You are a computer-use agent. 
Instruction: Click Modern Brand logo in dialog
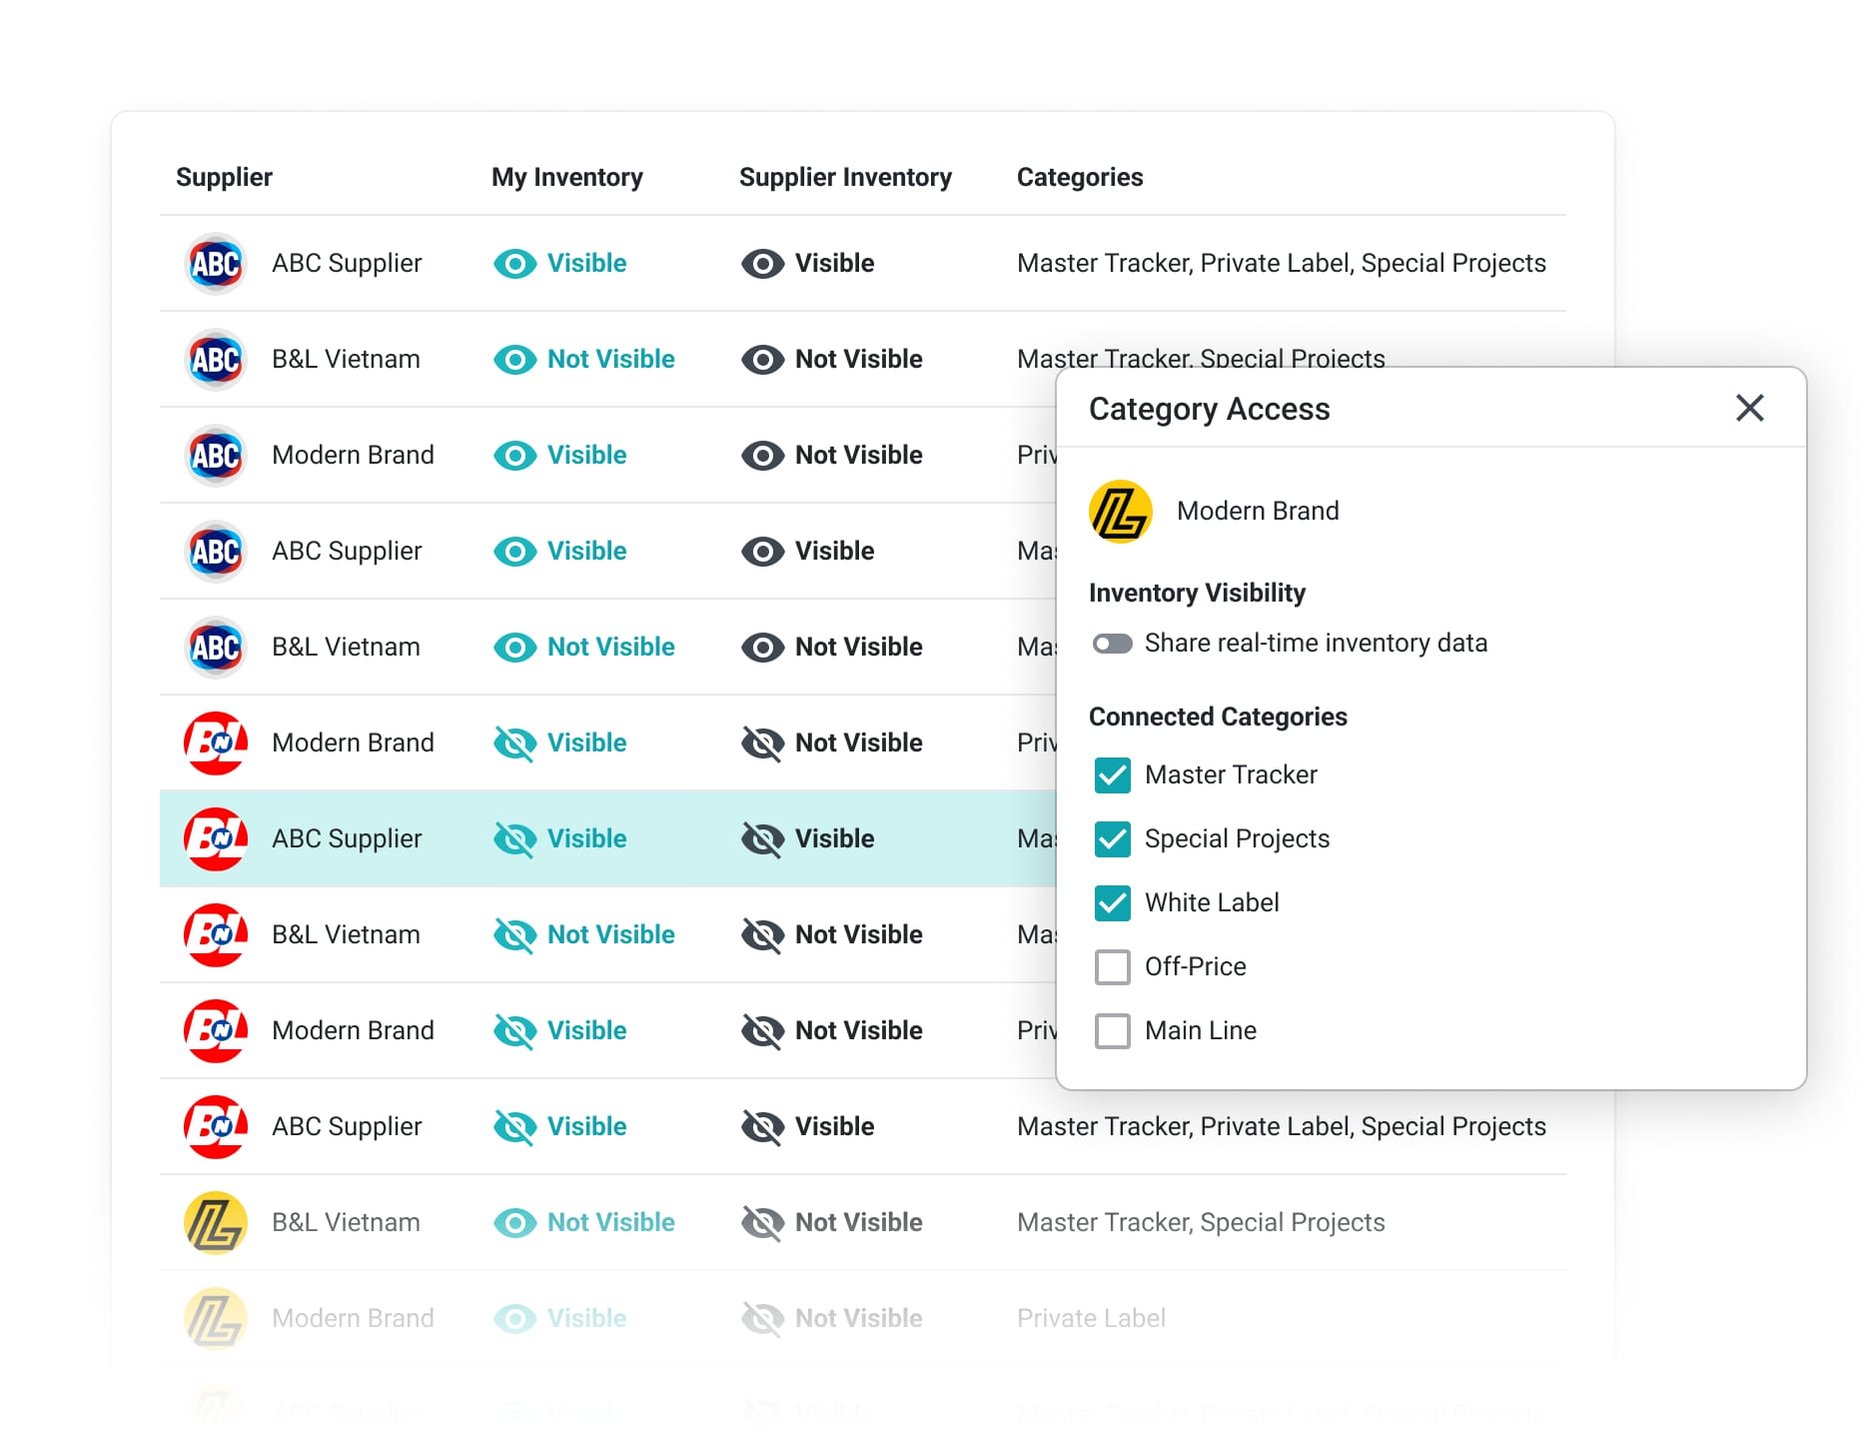click(x=1120, y=511)
